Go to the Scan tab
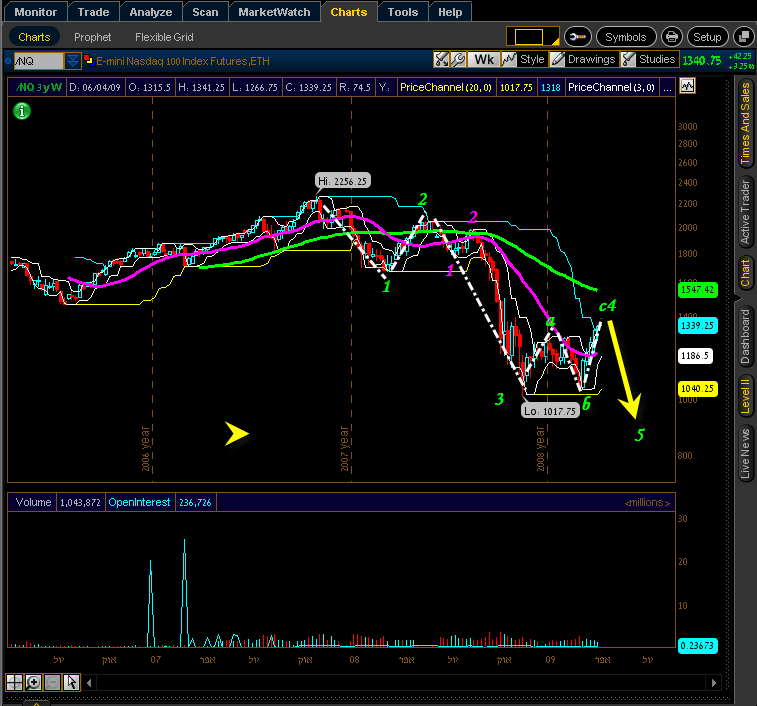Image resolution: width=757 pixels, height=706 pixels. click(x=205, y=12)
